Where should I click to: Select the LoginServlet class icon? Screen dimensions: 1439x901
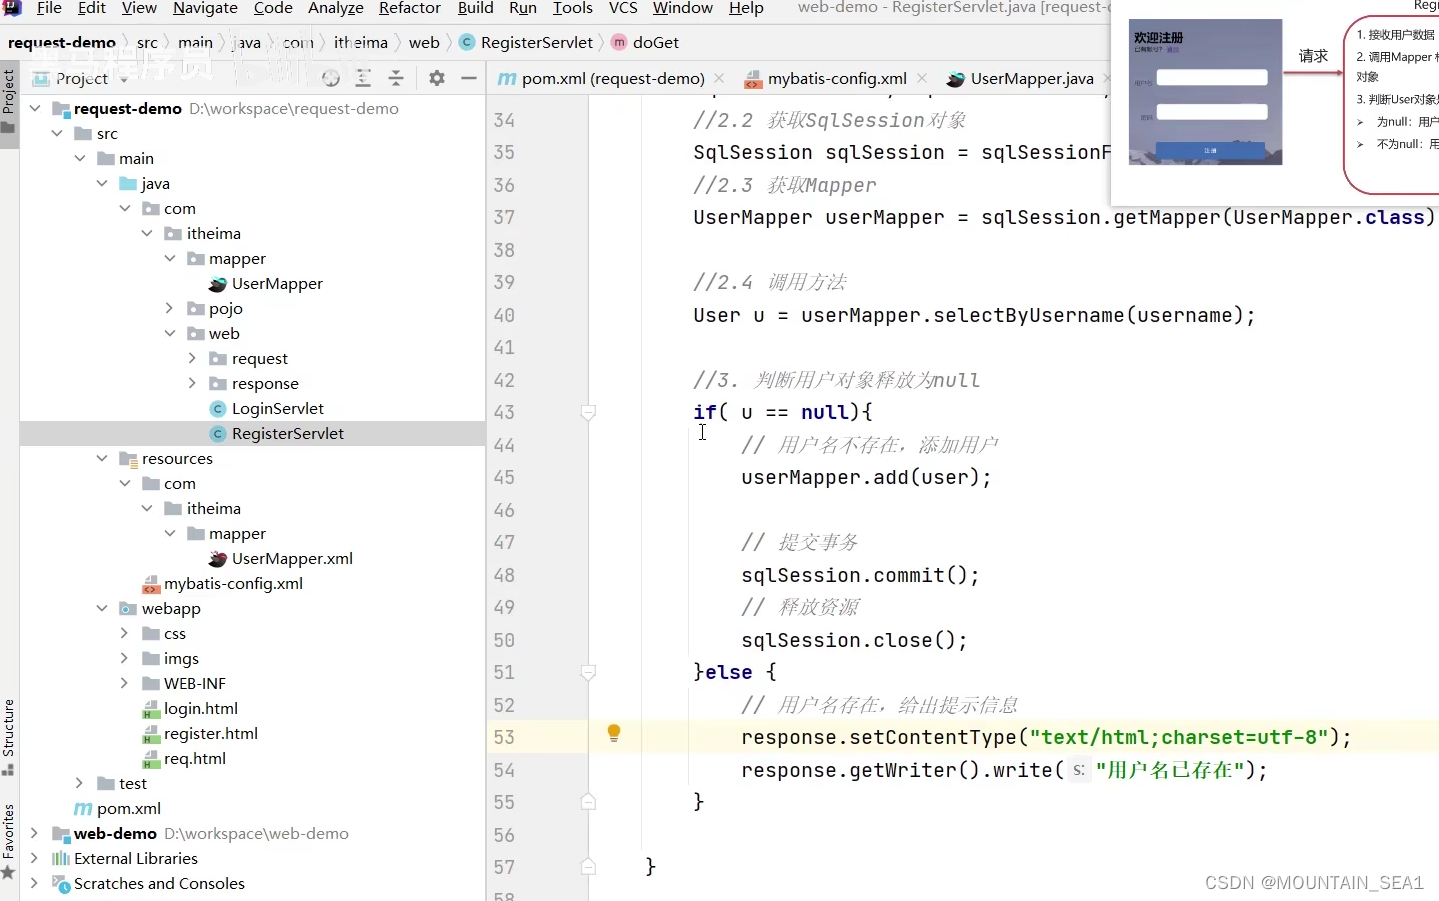click(218, 408)
